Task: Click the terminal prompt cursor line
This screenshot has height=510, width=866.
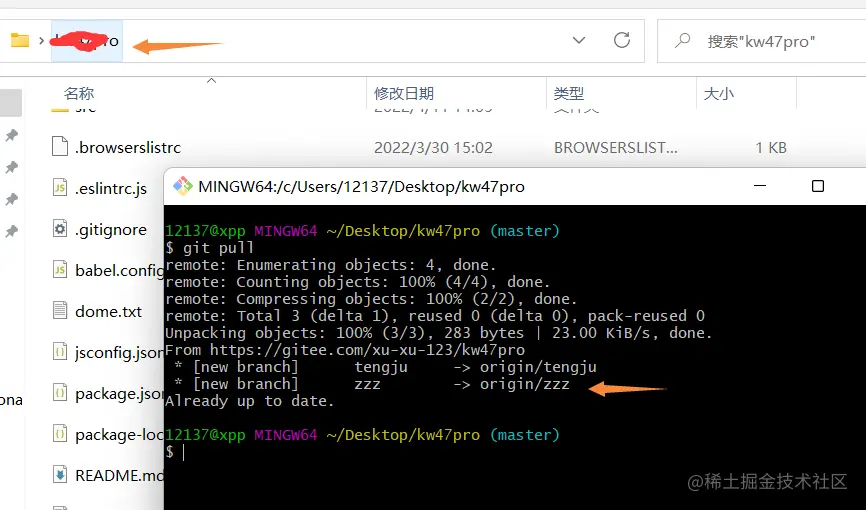Action: pyautogui.click(x=175, y=452)
